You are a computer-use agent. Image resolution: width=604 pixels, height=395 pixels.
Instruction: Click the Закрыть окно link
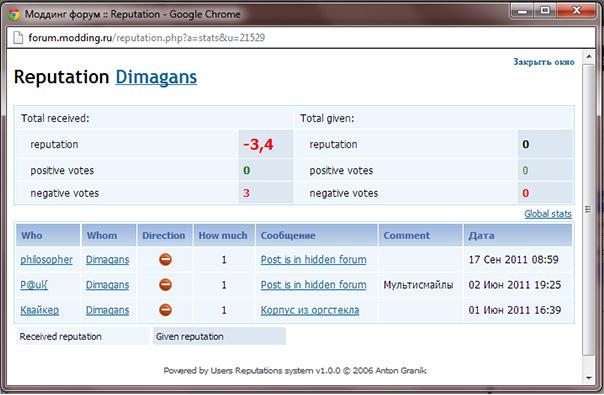tap(544, 62)
